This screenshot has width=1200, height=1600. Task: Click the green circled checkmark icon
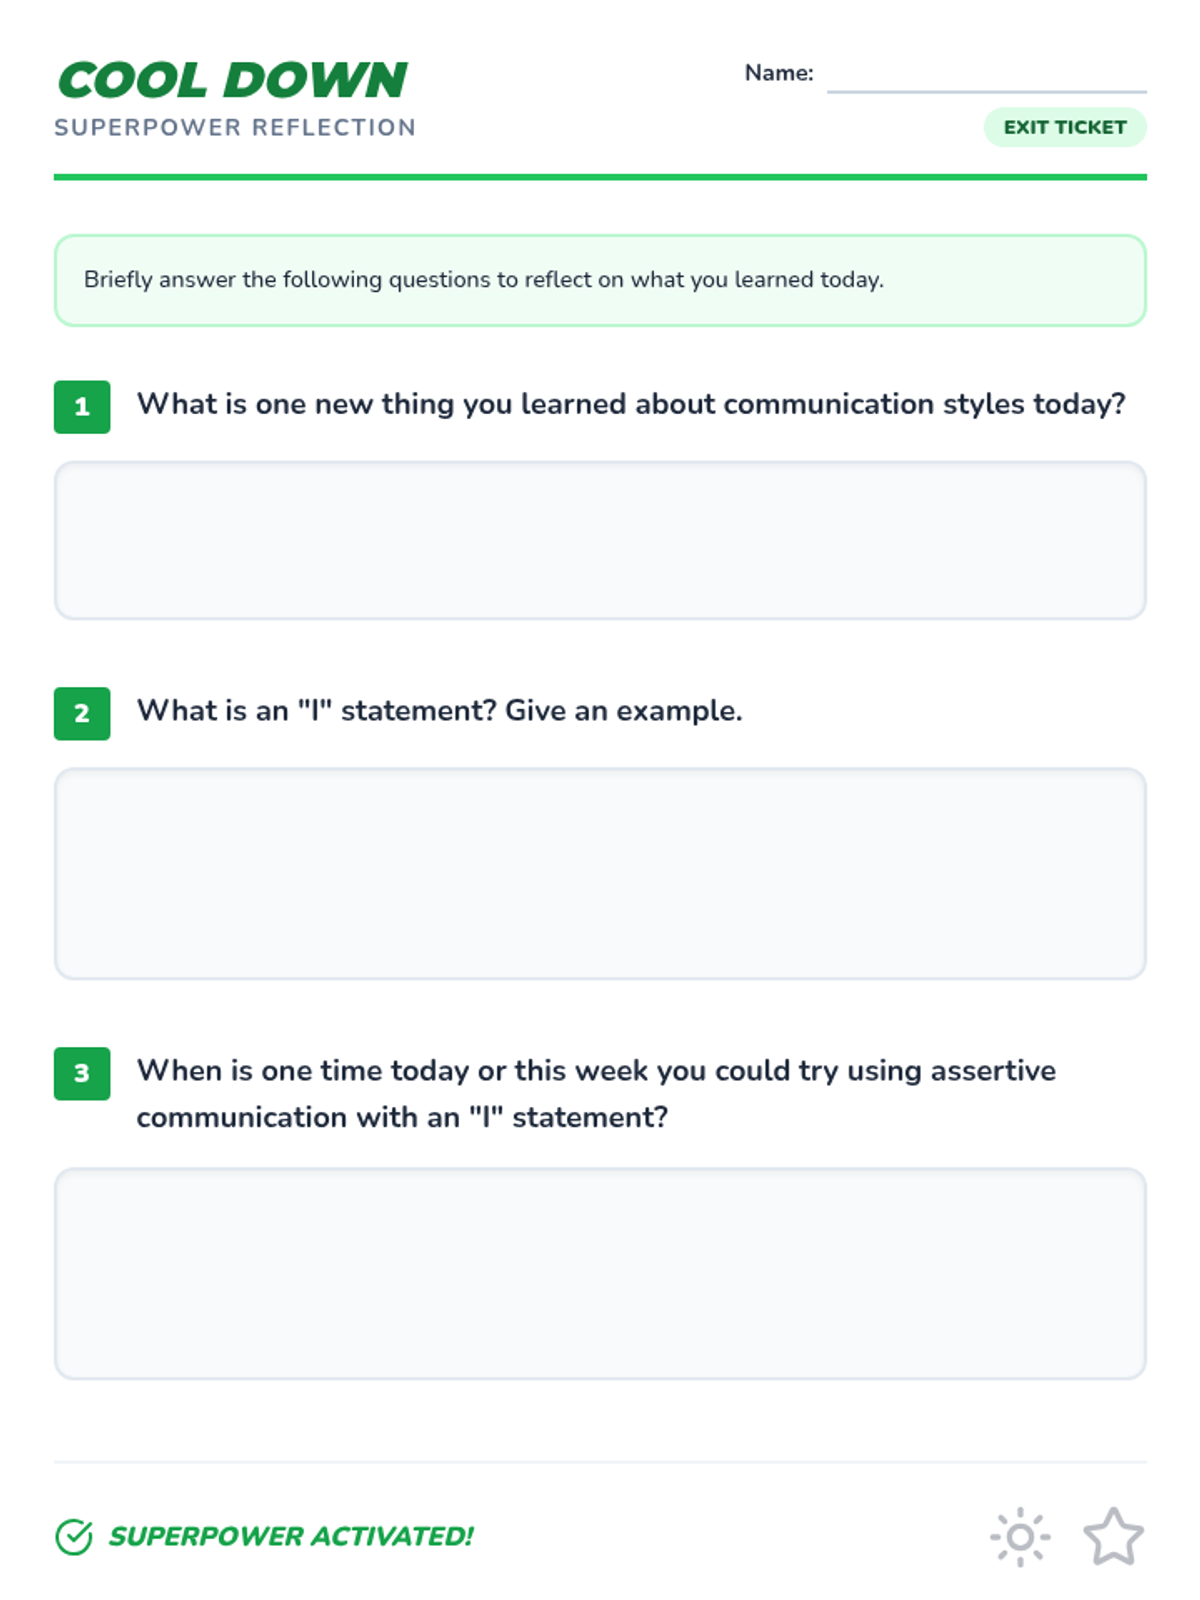tap(74, 1537)
